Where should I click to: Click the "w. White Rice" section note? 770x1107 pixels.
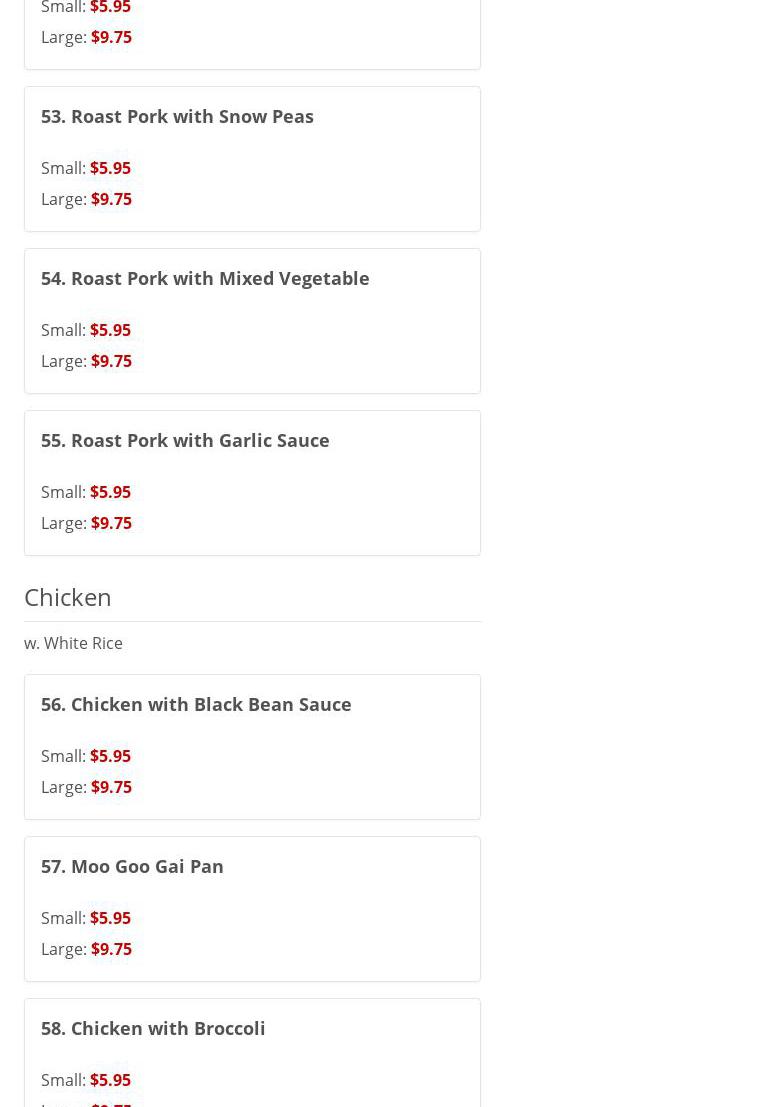[73, 643]
